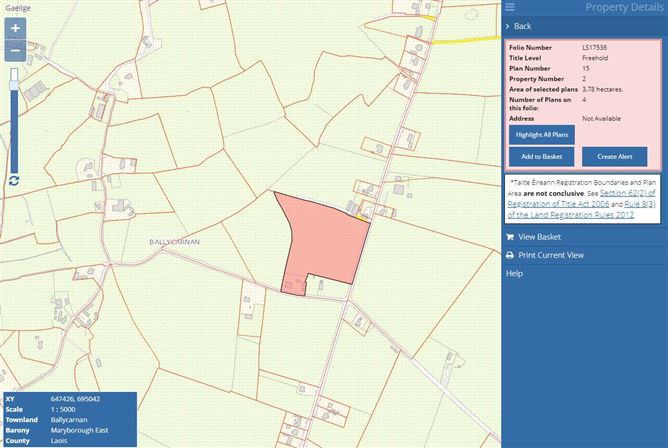
Task: Open Rule 8(3) Land Registration Rules link
Action: 582,210
